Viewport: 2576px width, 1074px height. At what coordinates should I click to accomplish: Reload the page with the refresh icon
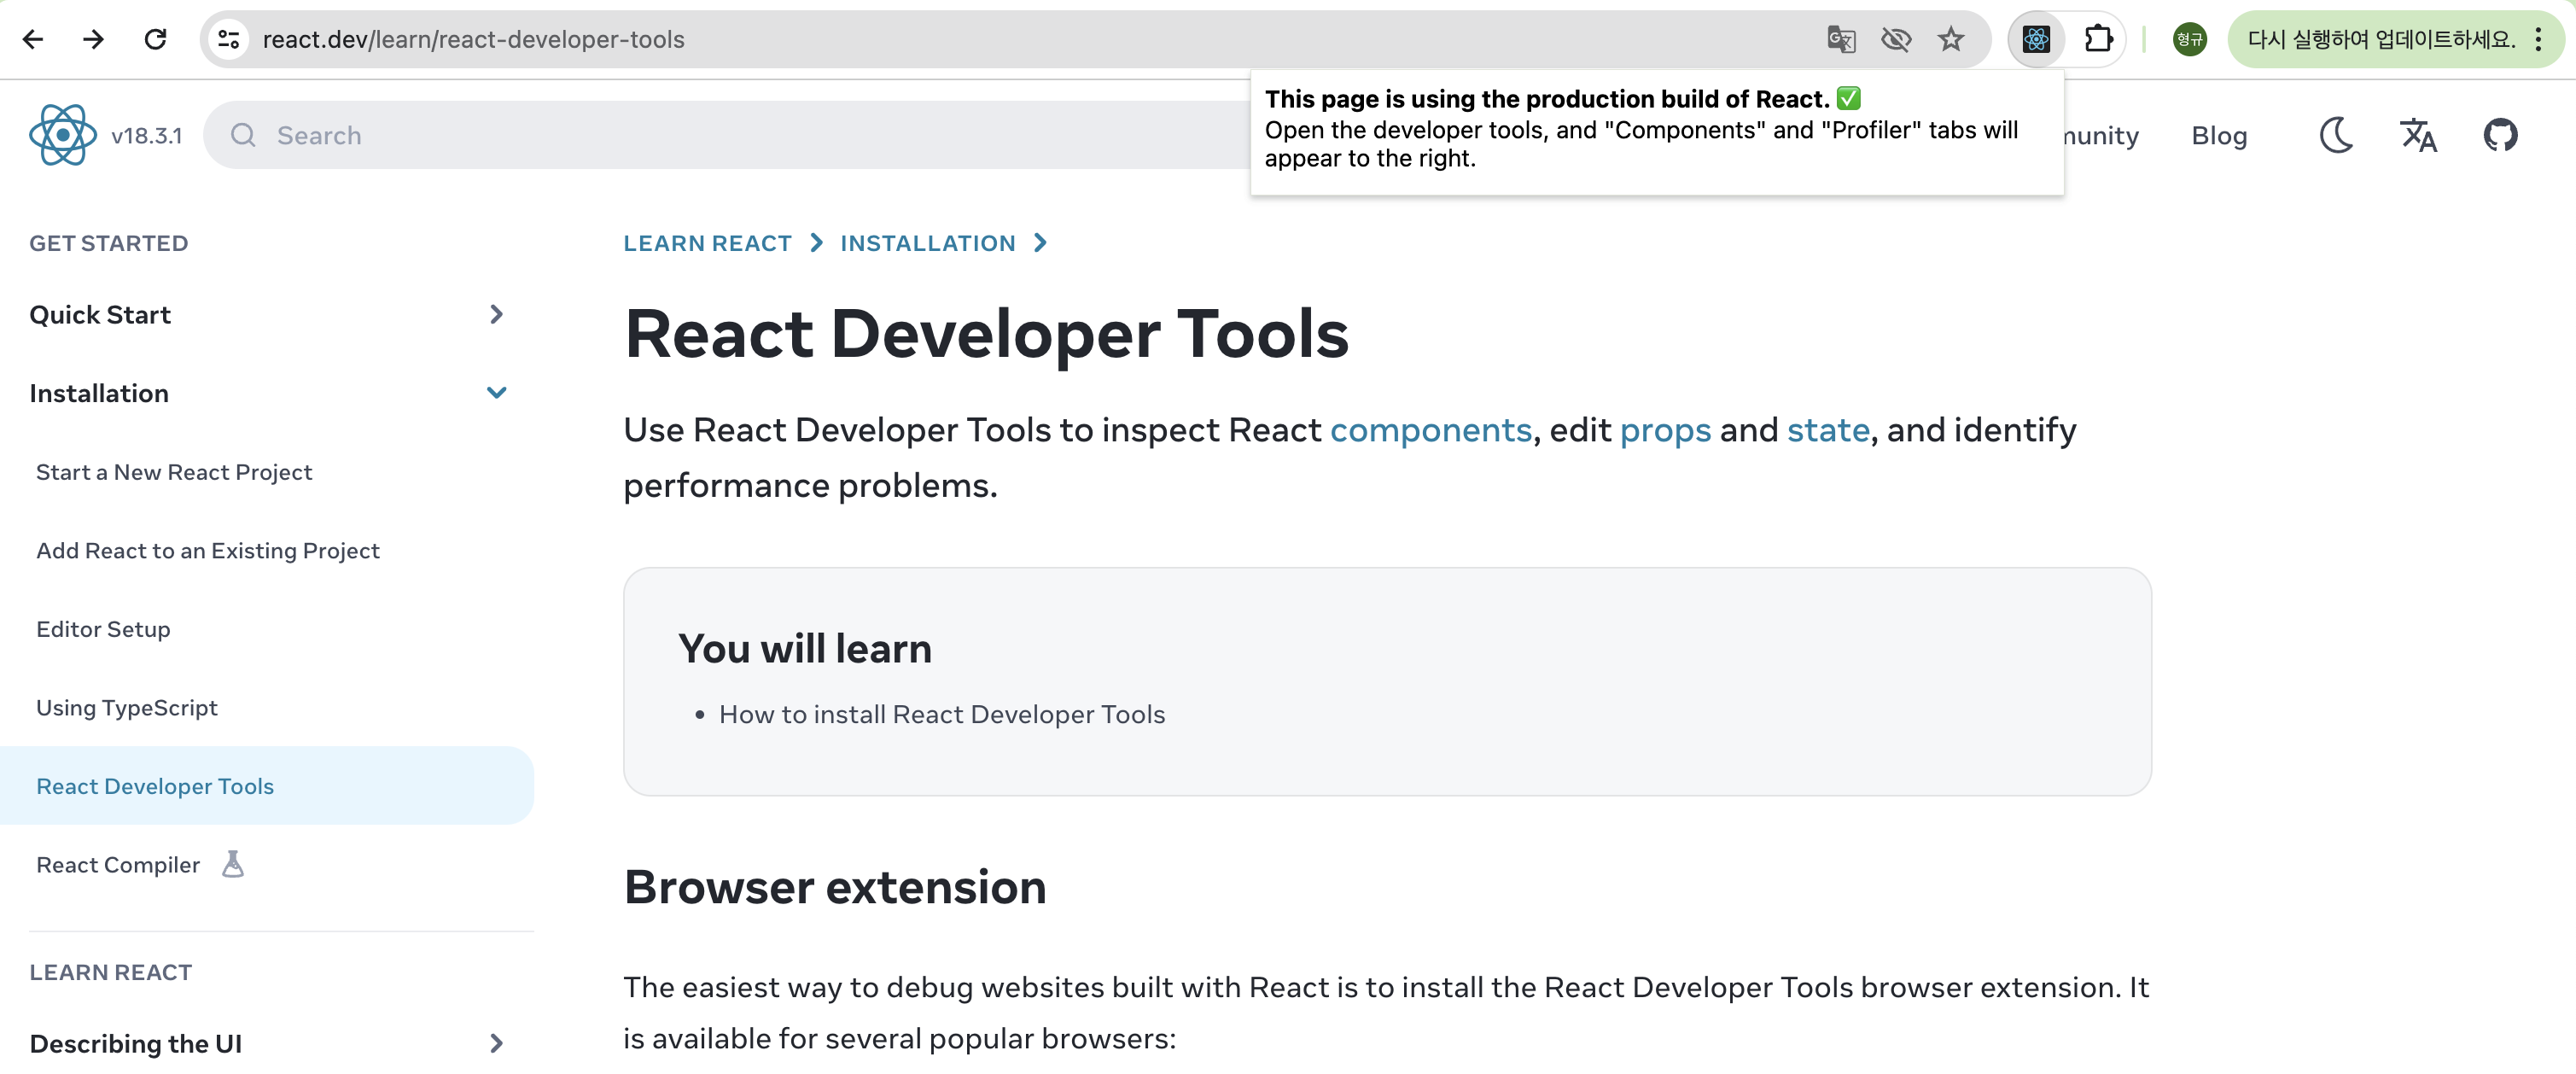(155, 39)
